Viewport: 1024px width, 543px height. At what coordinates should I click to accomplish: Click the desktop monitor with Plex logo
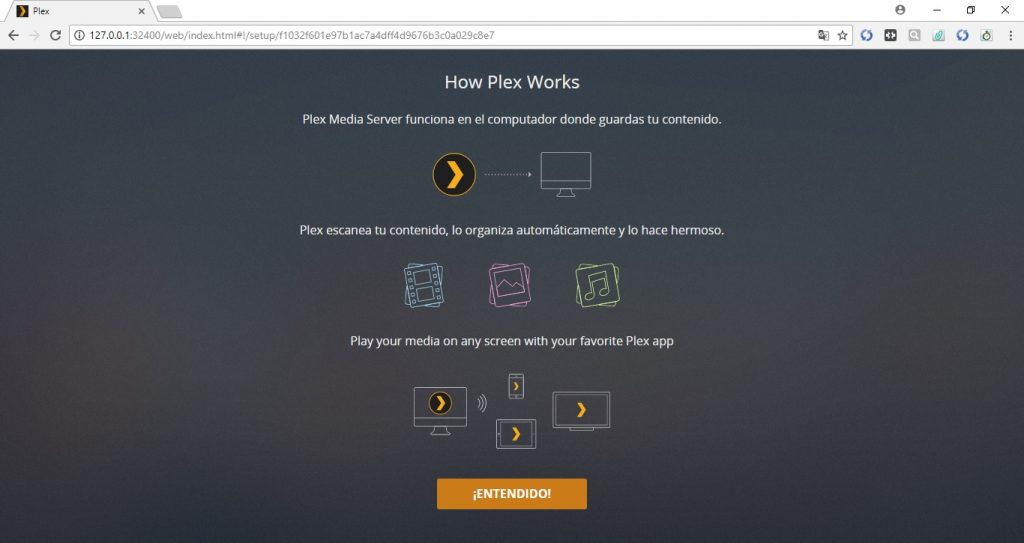coord(440,411)
